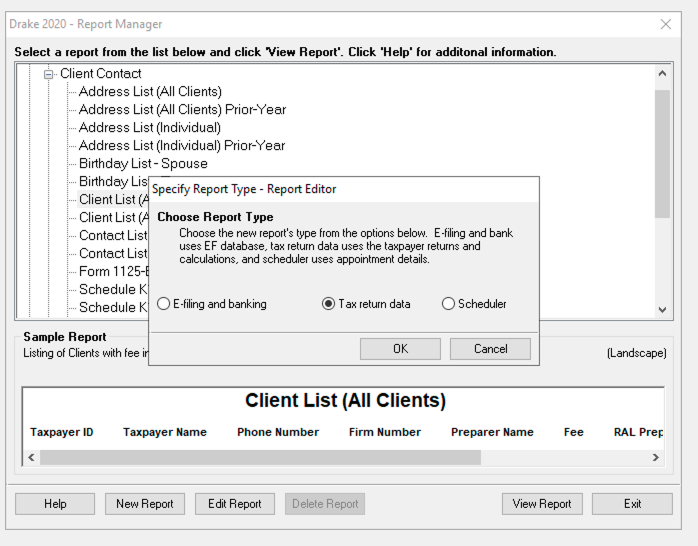The height and width of the screenshot is (546, 698).
Task: Click the Fee column header
Action: (x=573, y=432)
